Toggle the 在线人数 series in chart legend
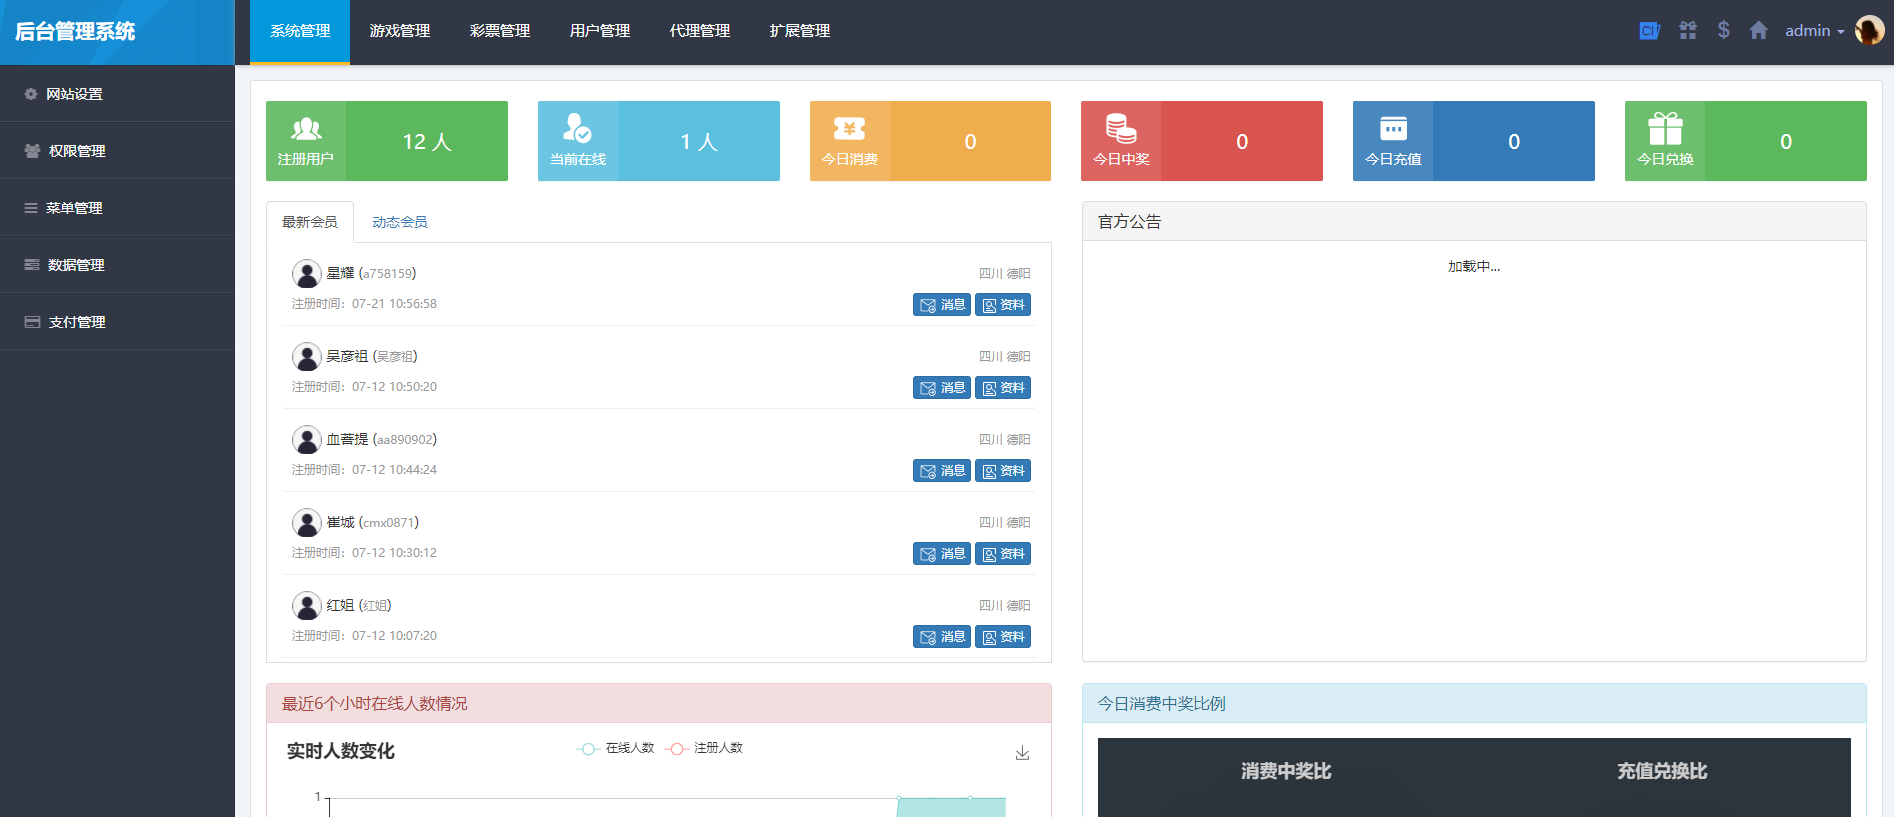The image size is (1894, 817). (616, 748)
